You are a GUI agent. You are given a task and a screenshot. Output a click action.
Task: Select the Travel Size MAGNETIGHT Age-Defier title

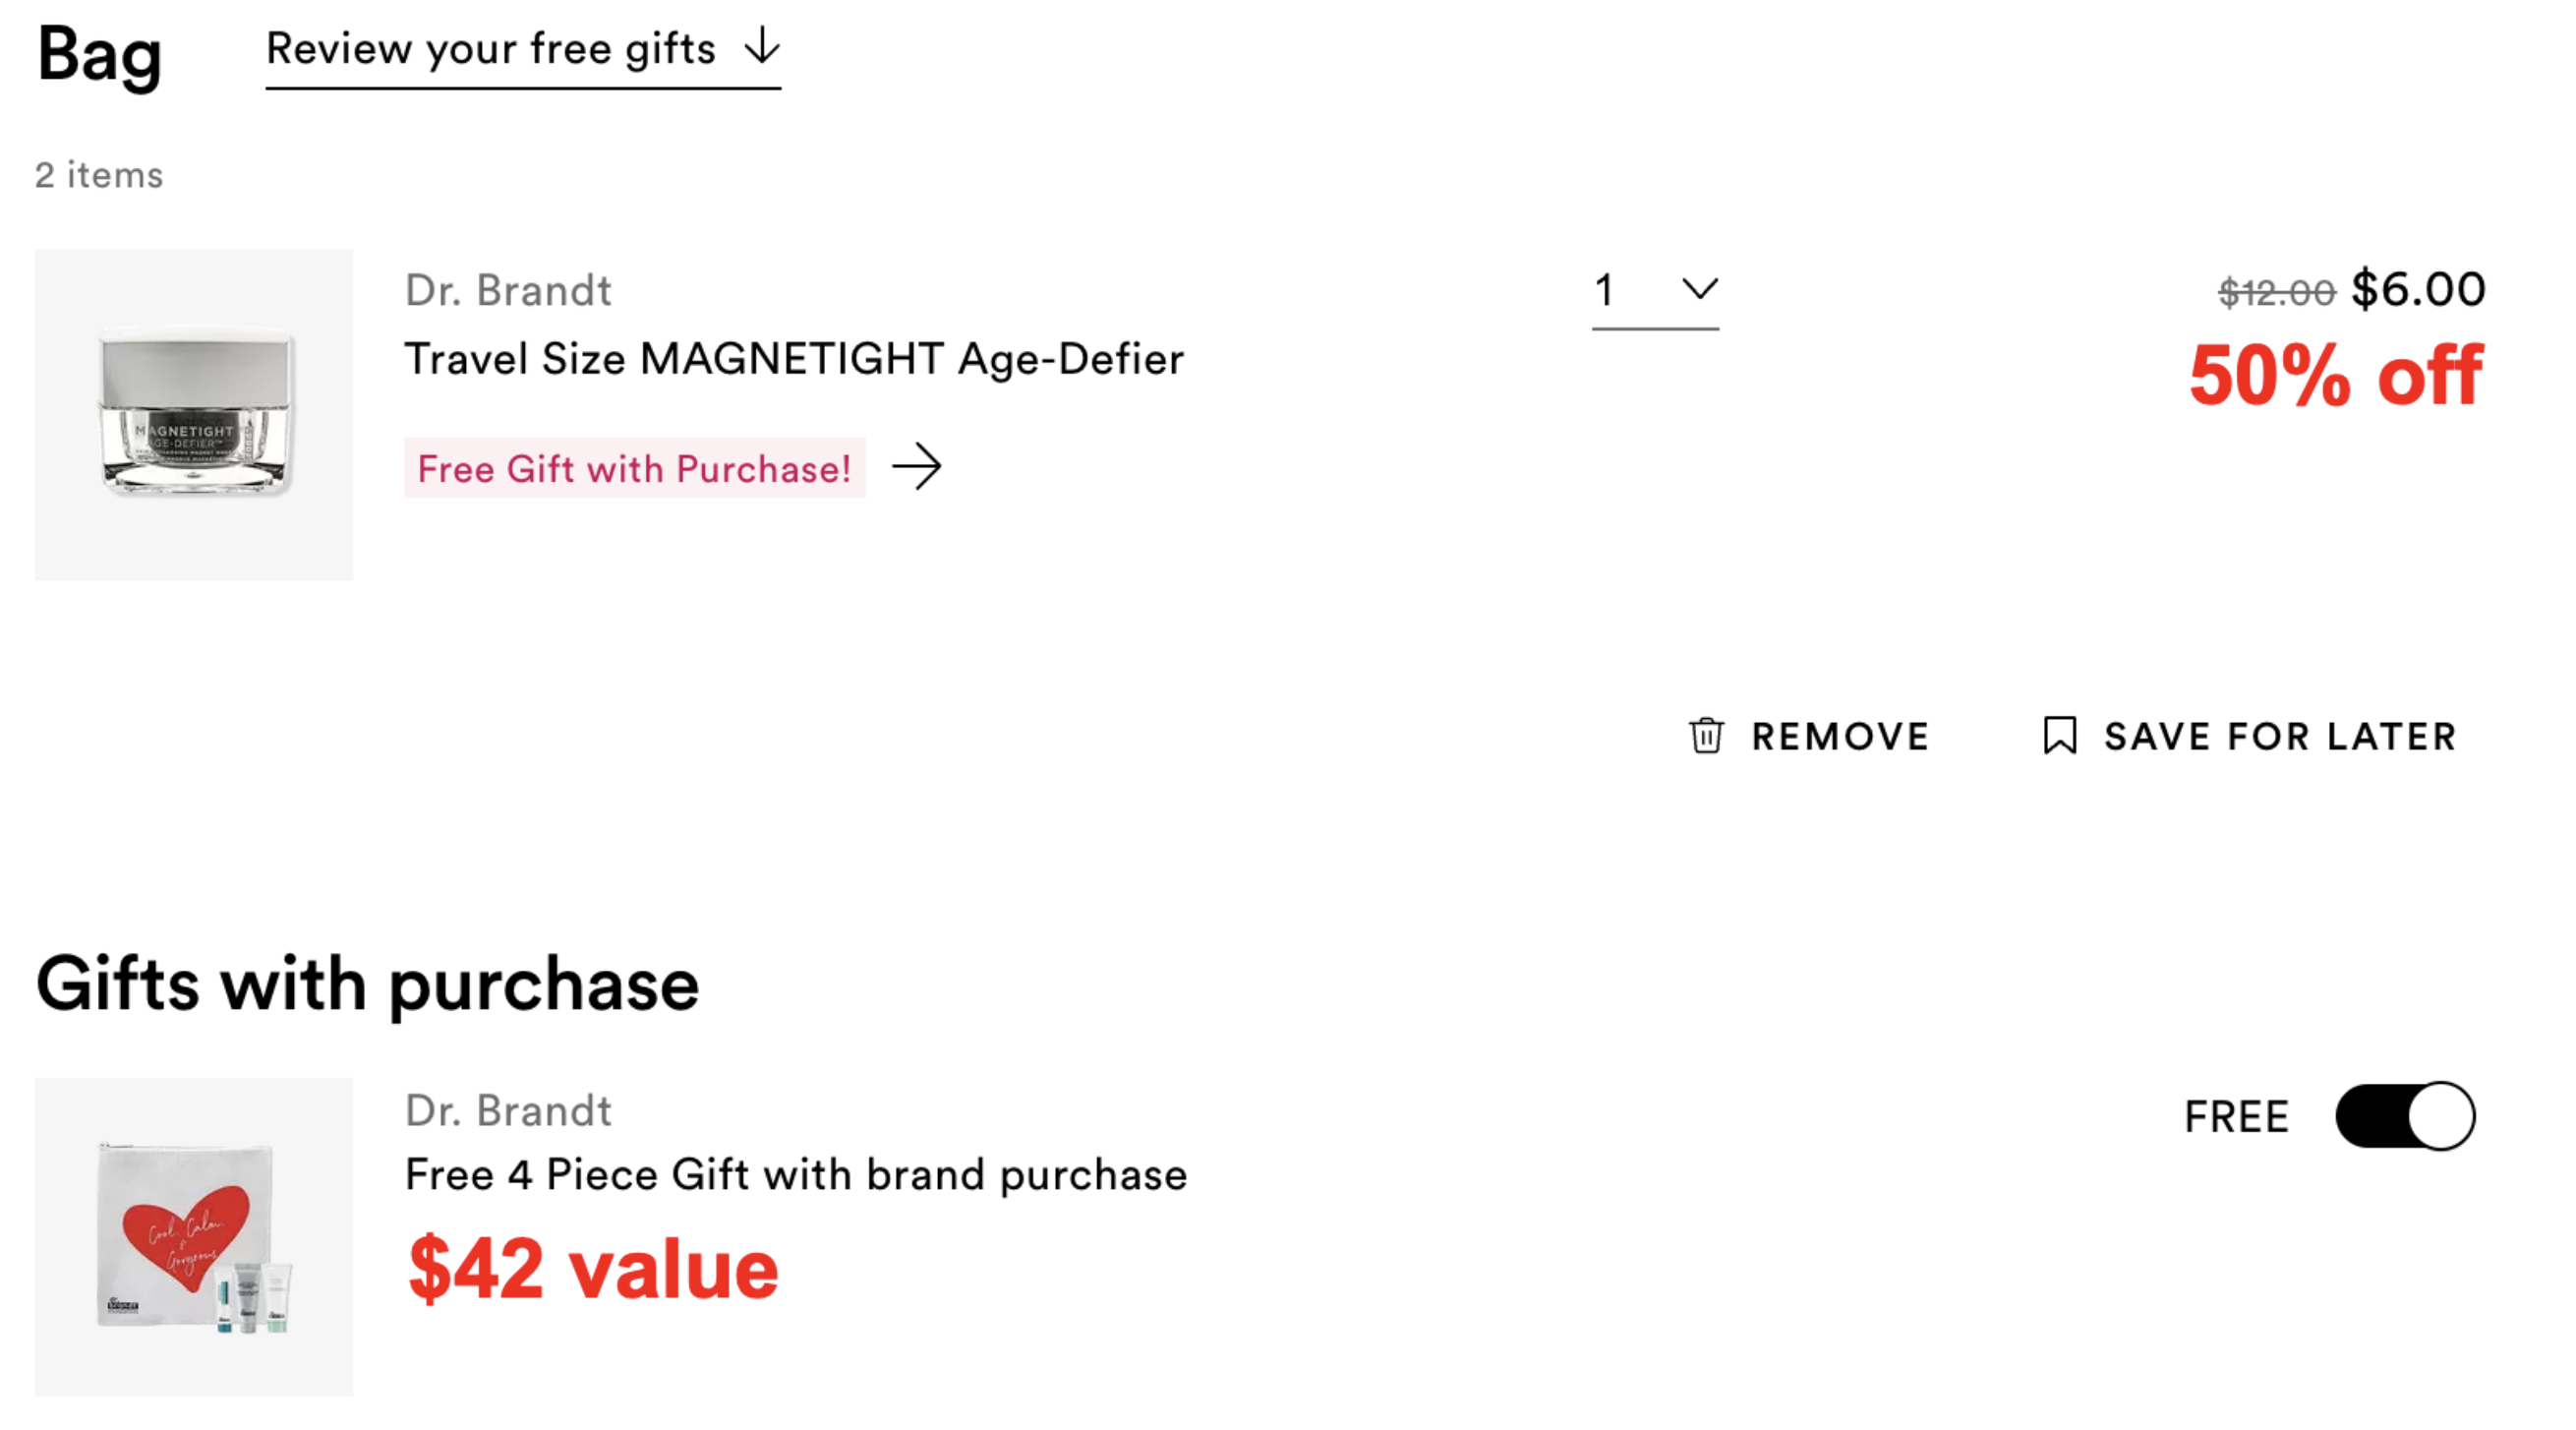pyautogui.click(x=794, y=359)
